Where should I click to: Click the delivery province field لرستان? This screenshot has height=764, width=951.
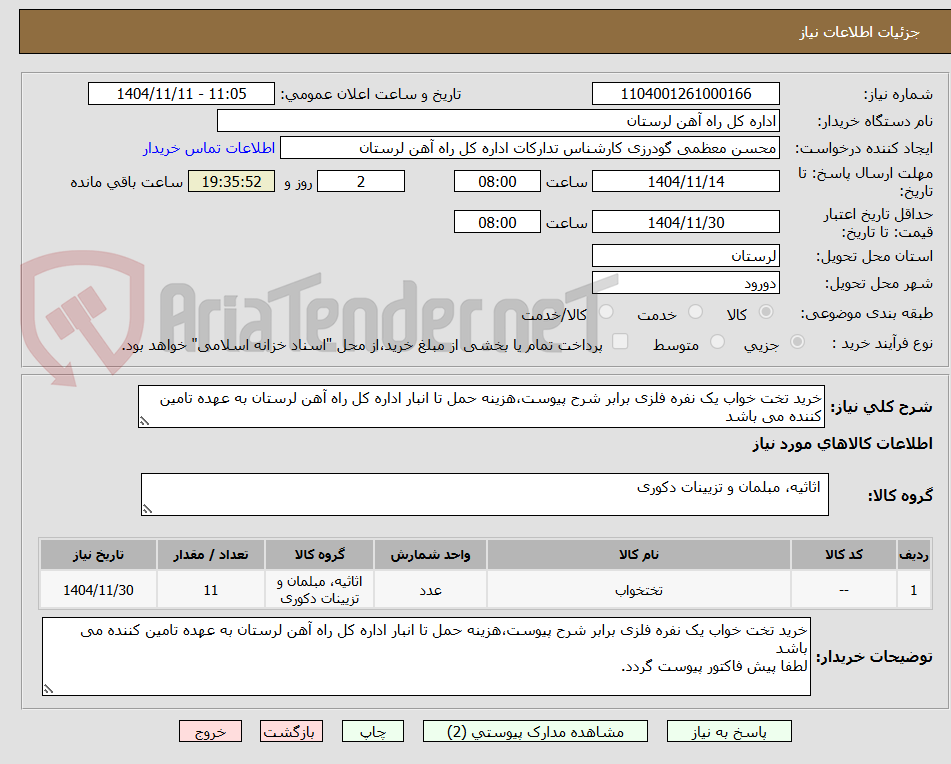(x=685, y=256)
